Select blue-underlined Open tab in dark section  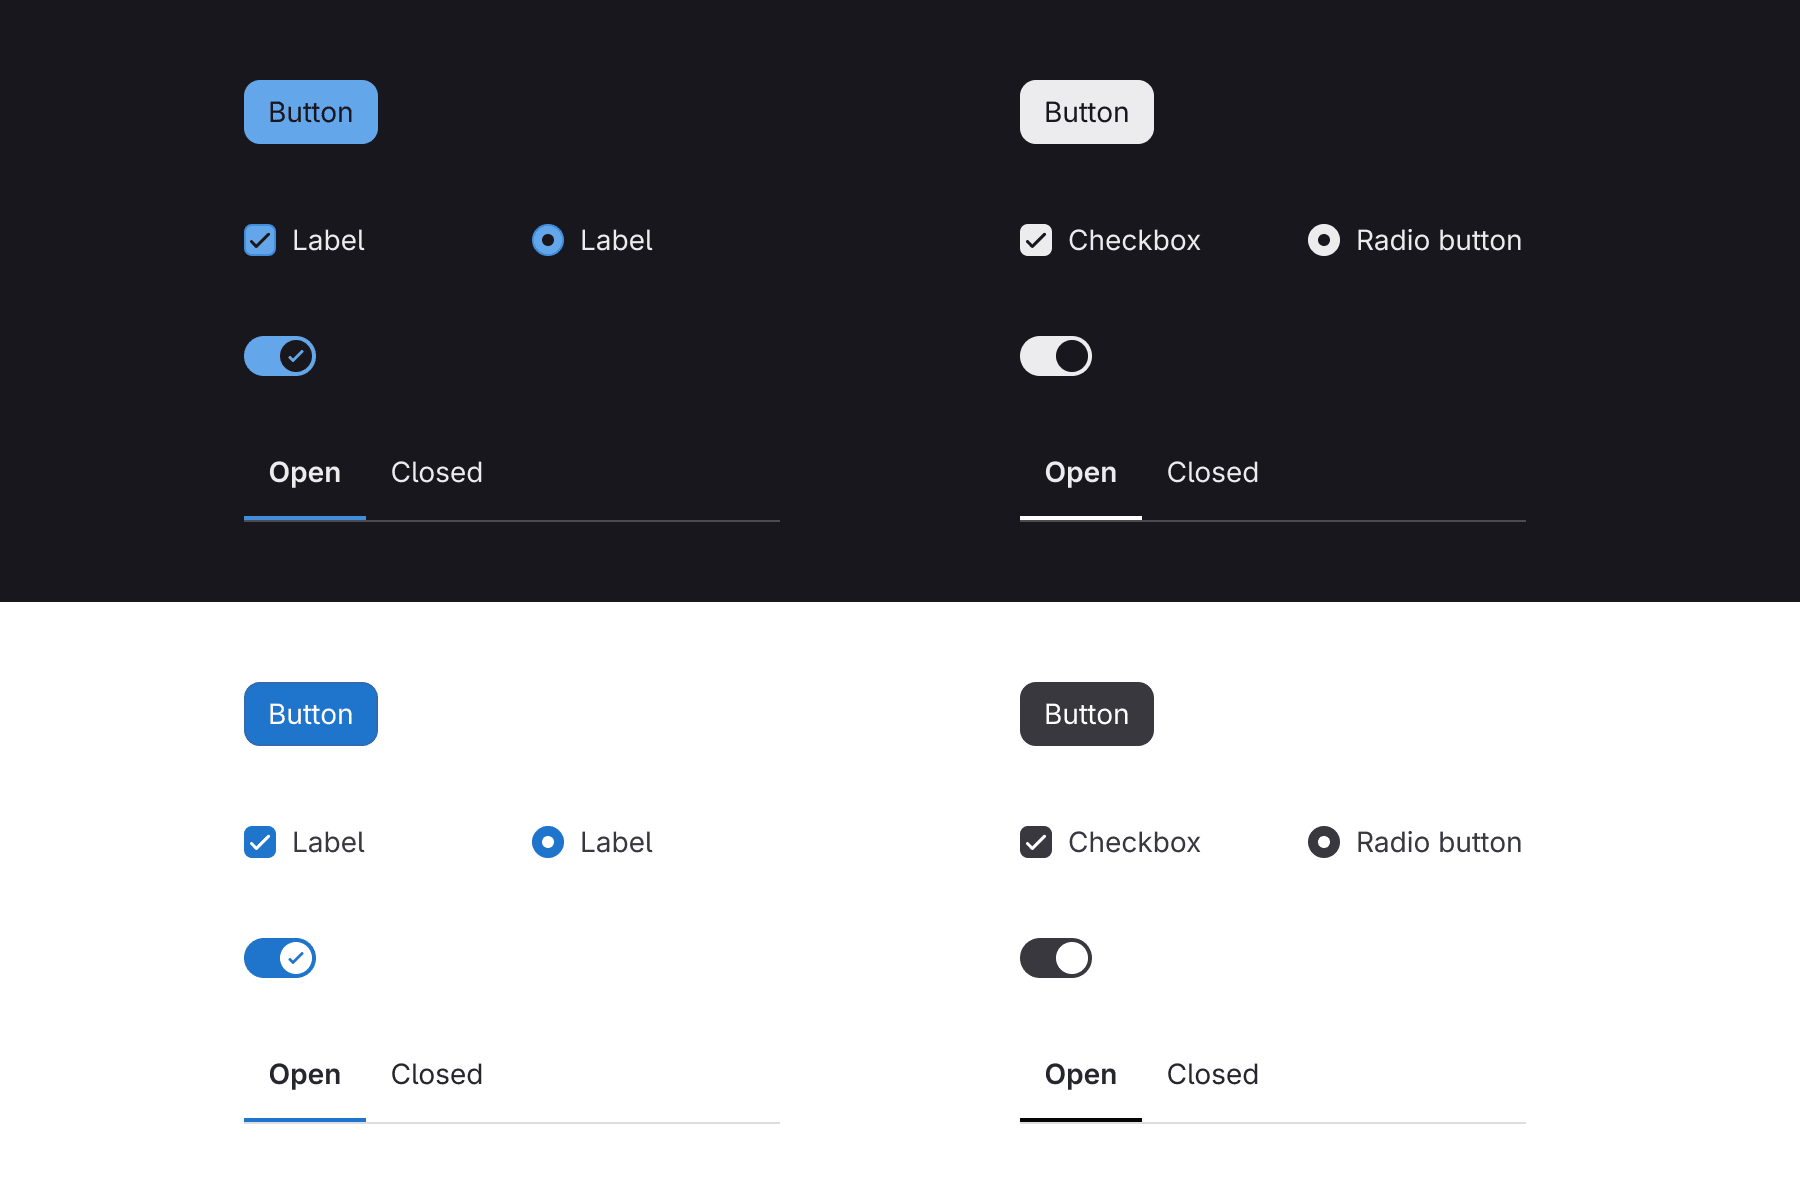(305, 472)
